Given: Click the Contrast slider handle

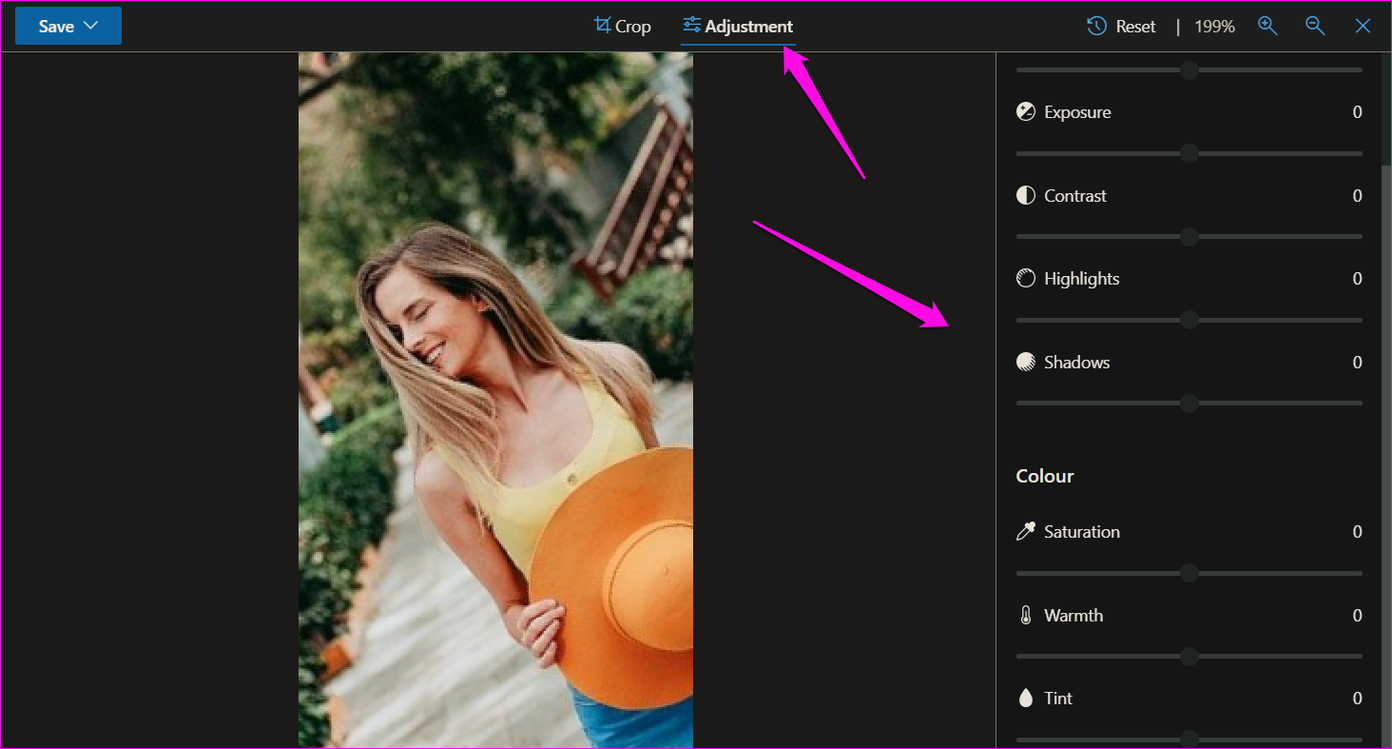Looking at the screenshot, I should 1189,237.
